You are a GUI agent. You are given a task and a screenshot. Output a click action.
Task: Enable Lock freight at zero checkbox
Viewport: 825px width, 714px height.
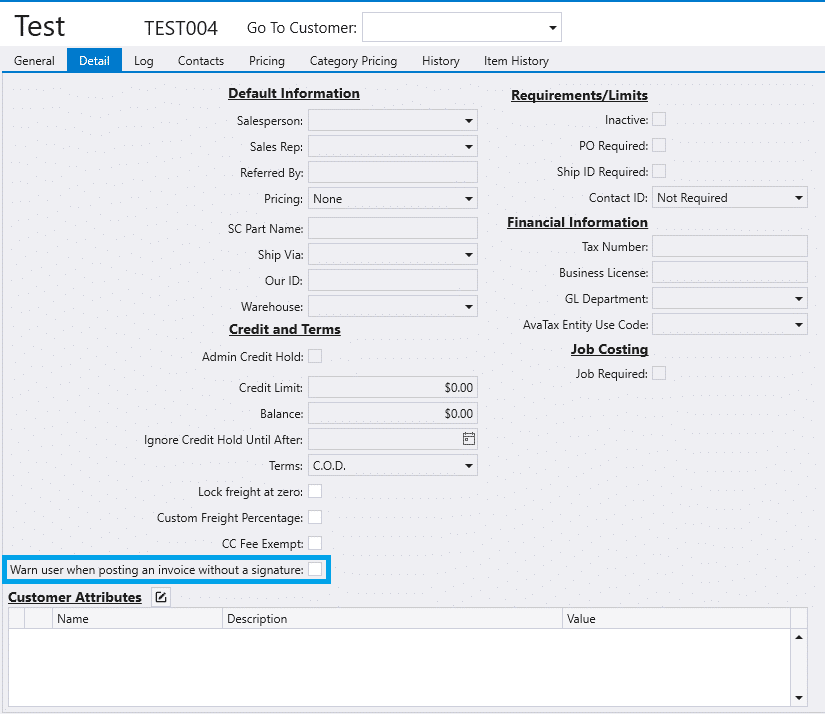315,491
